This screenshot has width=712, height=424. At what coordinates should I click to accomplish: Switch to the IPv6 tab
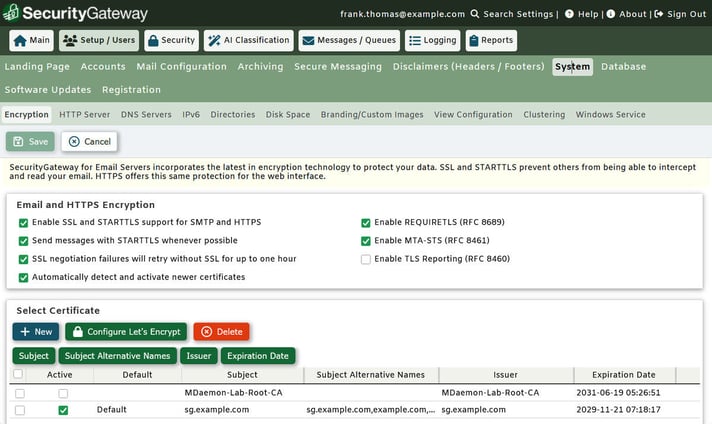pos(191,115)
